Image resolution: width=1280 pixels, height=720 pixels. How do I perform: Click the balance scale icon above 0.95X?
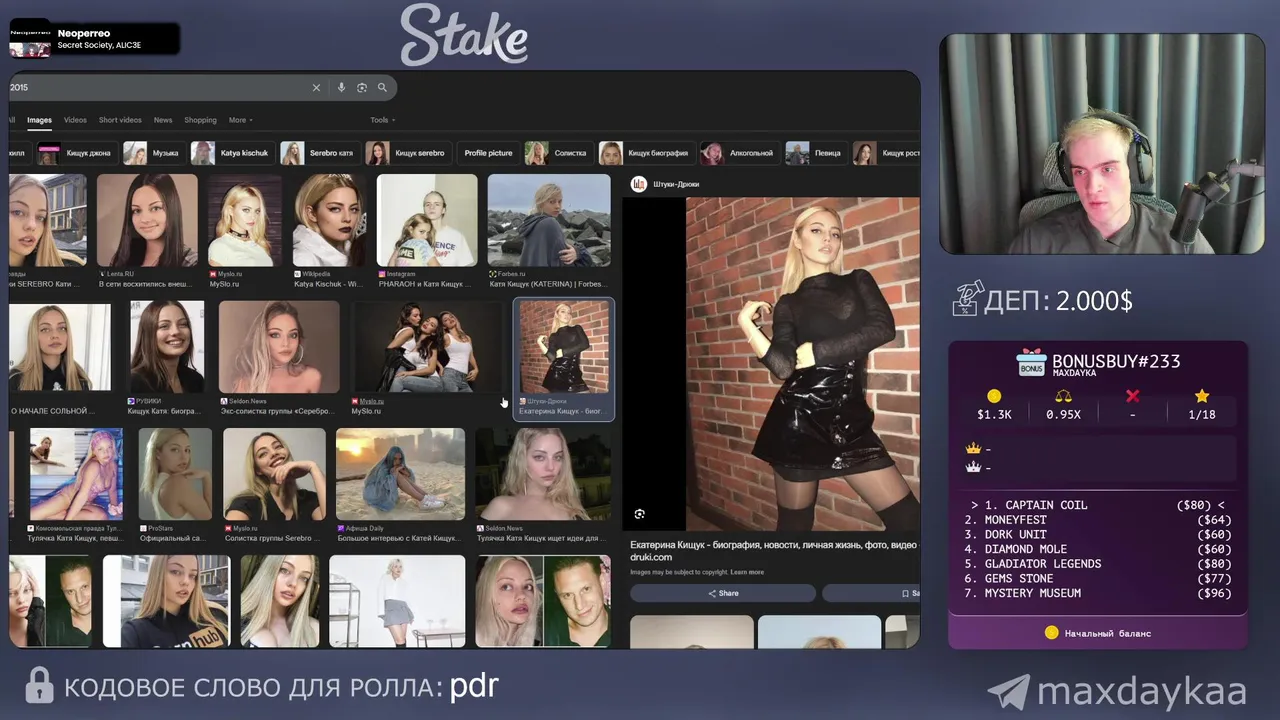tap(1063, 396)
